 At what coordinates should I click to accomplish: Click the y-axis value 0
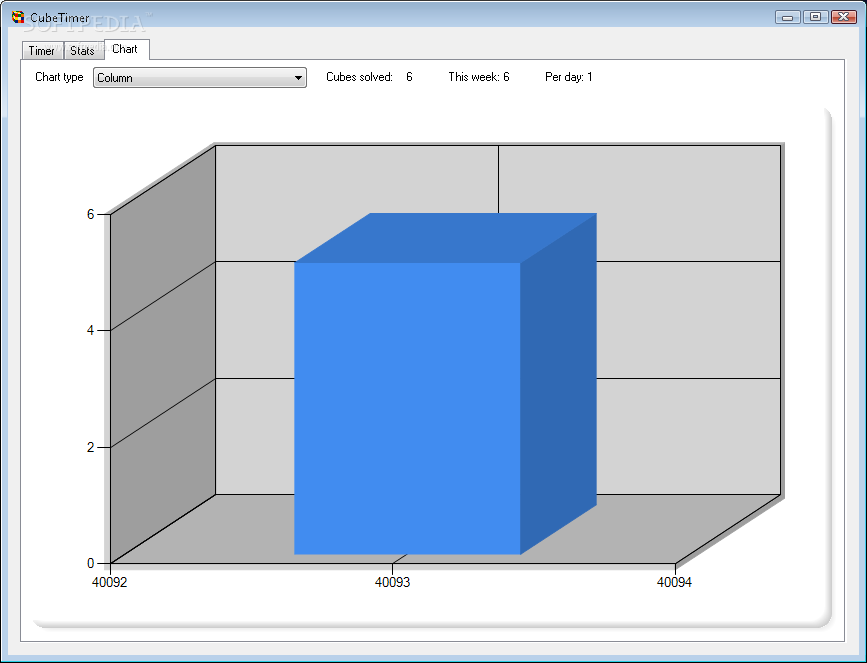tap(91, 563)
